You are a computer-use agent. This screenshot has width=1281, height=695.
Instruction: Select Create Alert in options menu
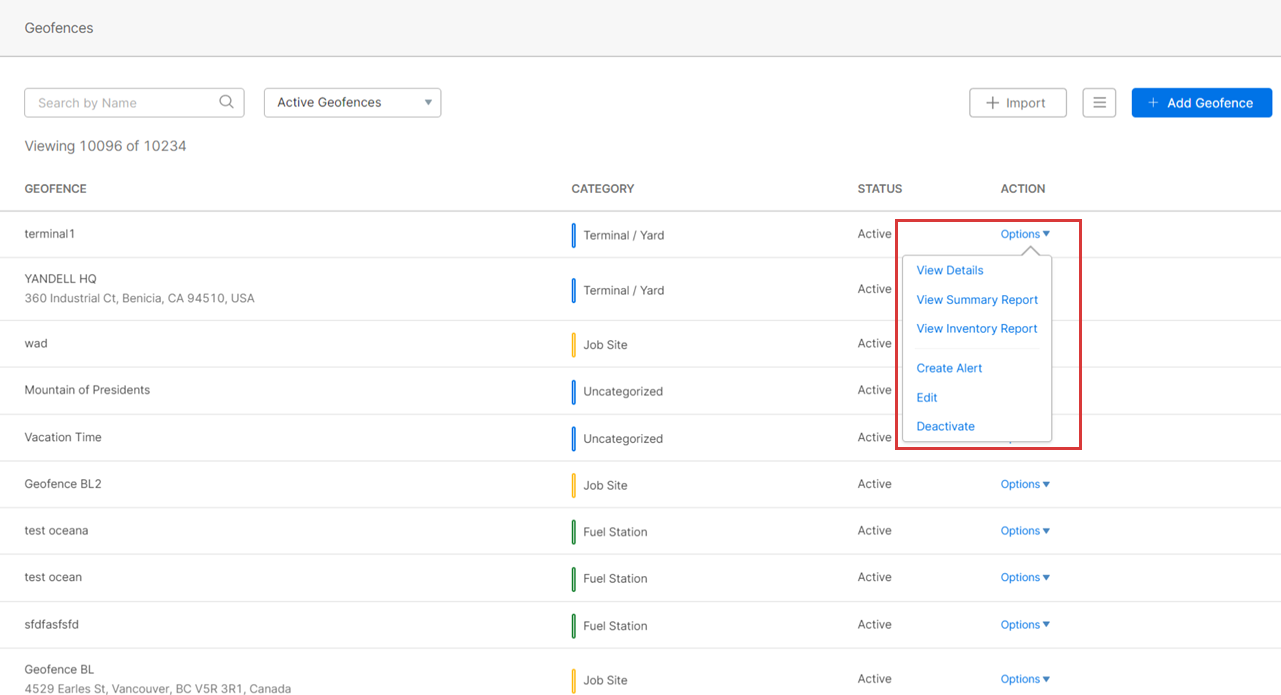949,368
